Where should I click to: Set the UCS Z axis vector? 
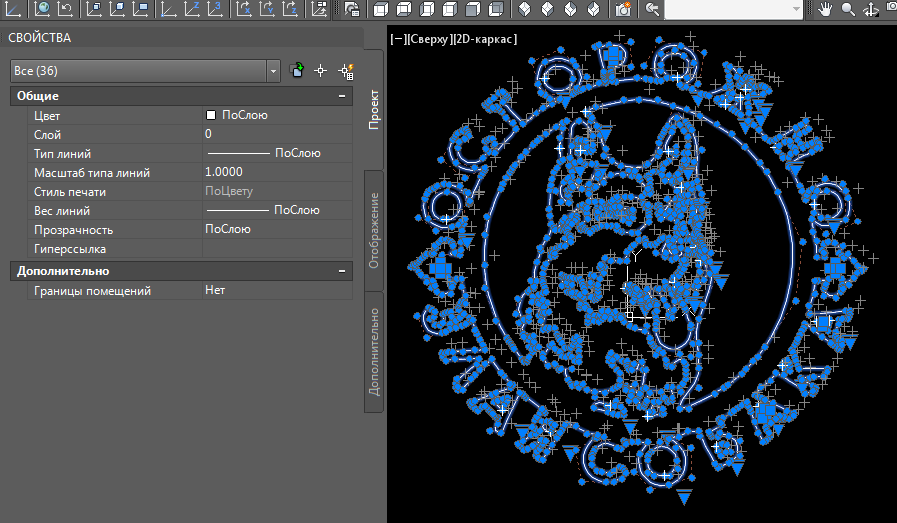point(192,9)
